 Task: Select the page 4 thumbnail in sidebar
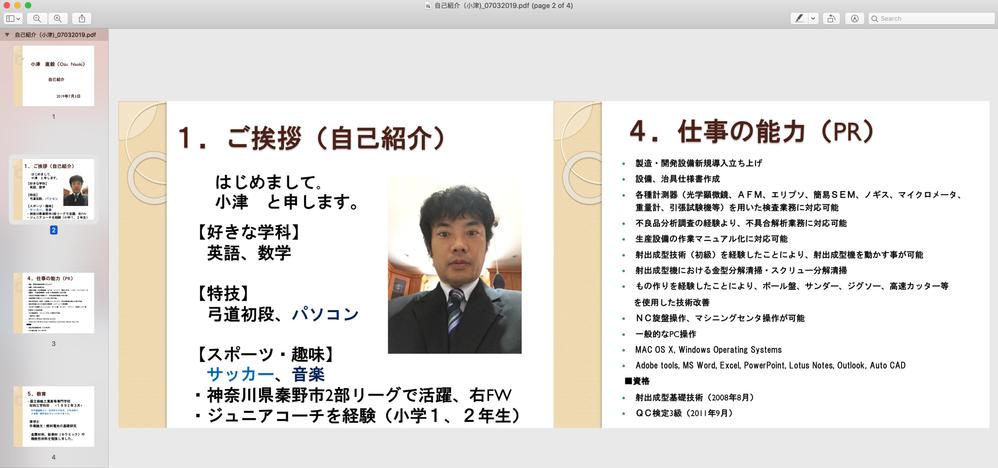tap(54, 416)
